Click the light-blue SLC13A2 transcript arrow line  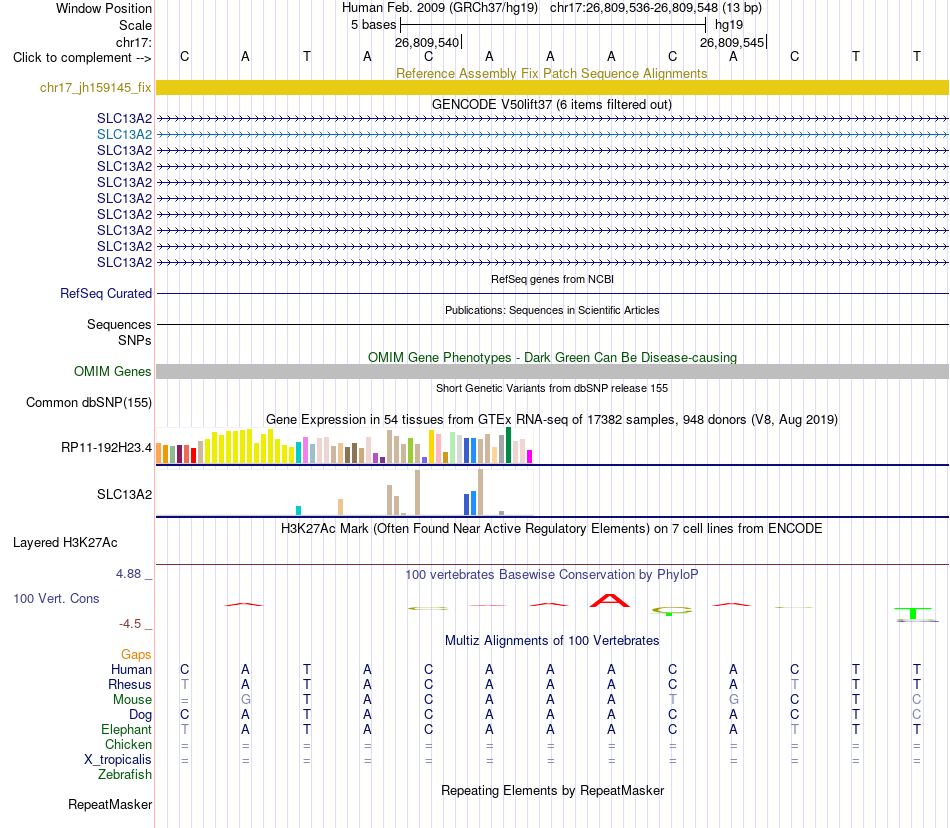[x=552, y=134]
